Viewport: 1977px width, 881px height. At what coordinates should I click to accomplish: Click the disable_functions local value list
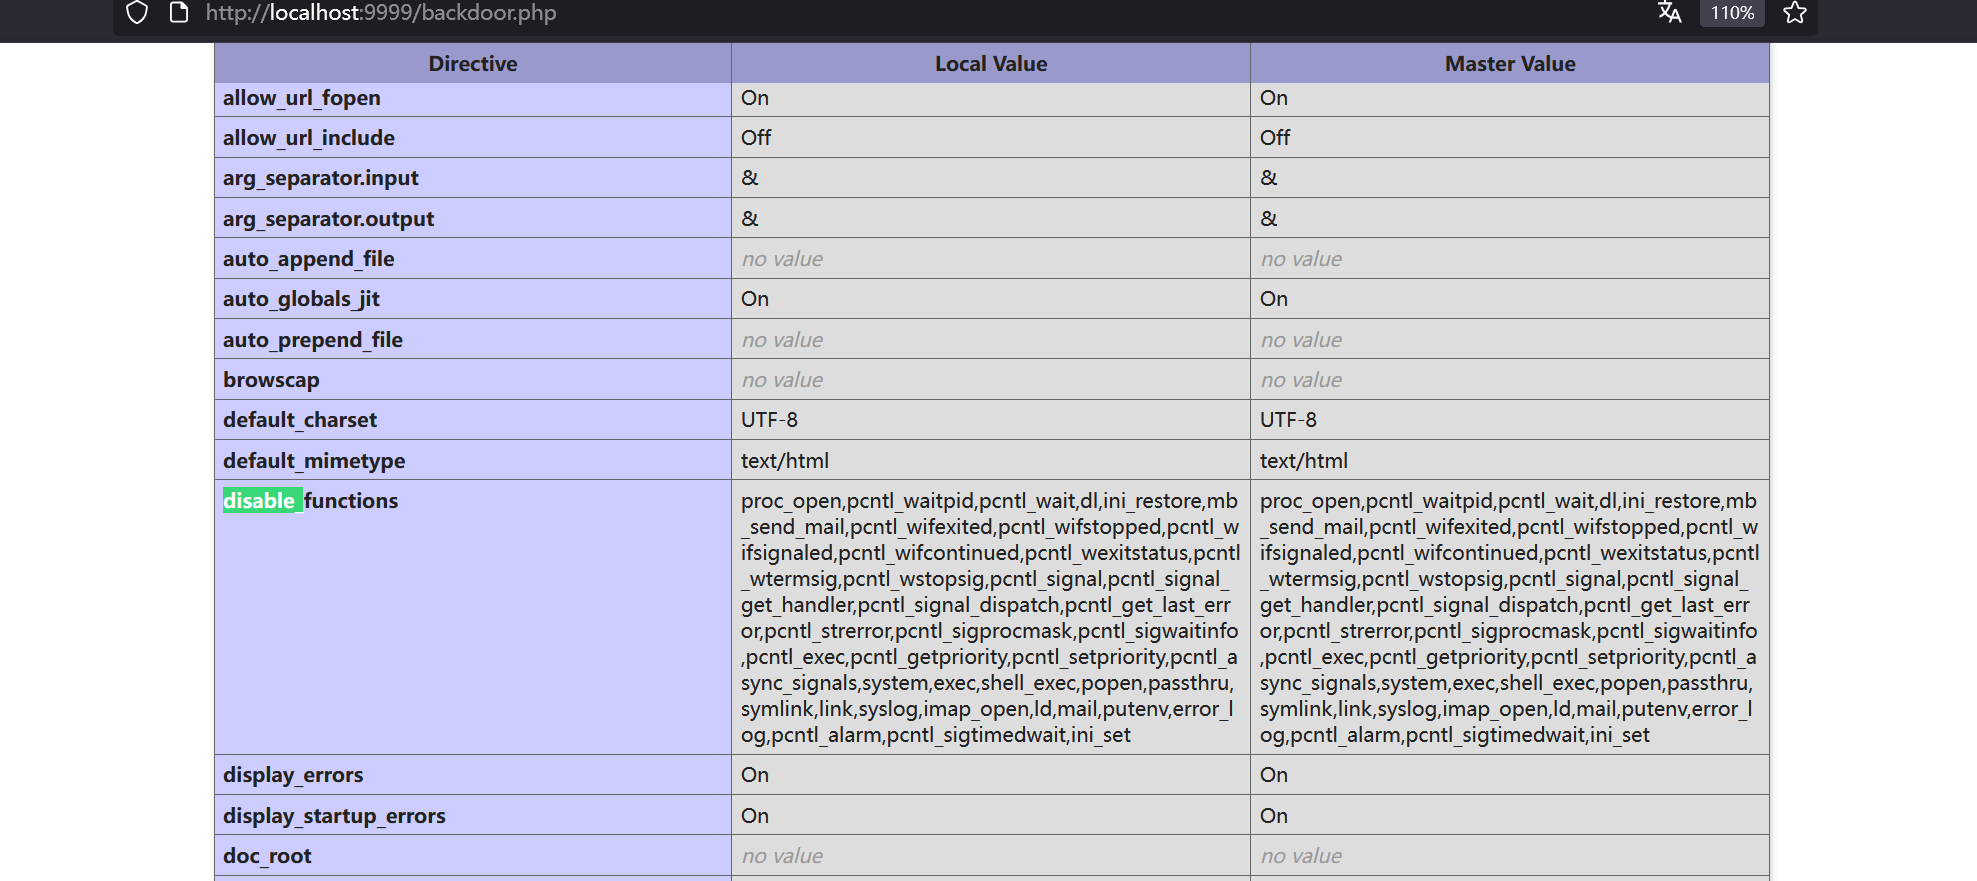coord(989,617)
